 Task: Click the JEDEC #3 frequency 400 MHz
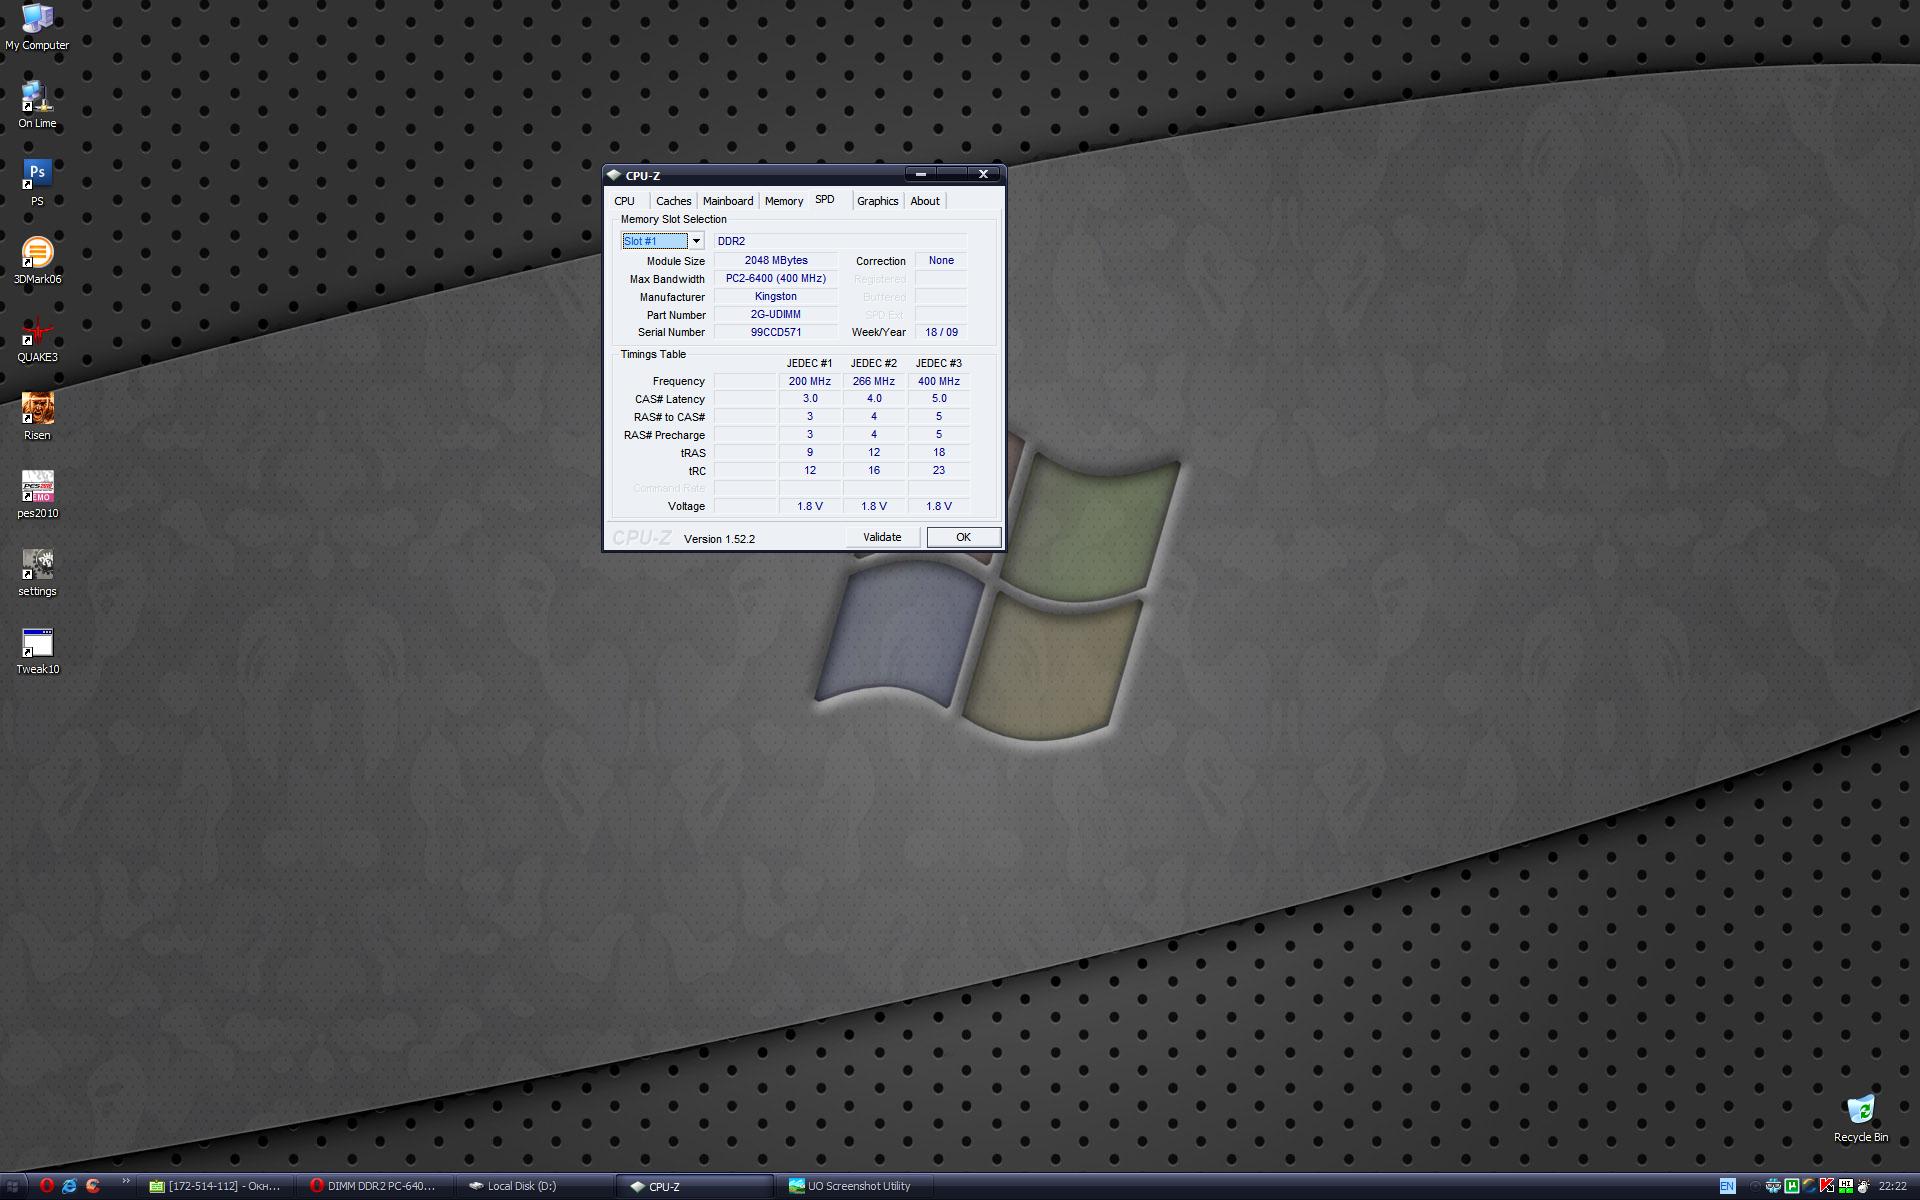[x=939, y=381]
